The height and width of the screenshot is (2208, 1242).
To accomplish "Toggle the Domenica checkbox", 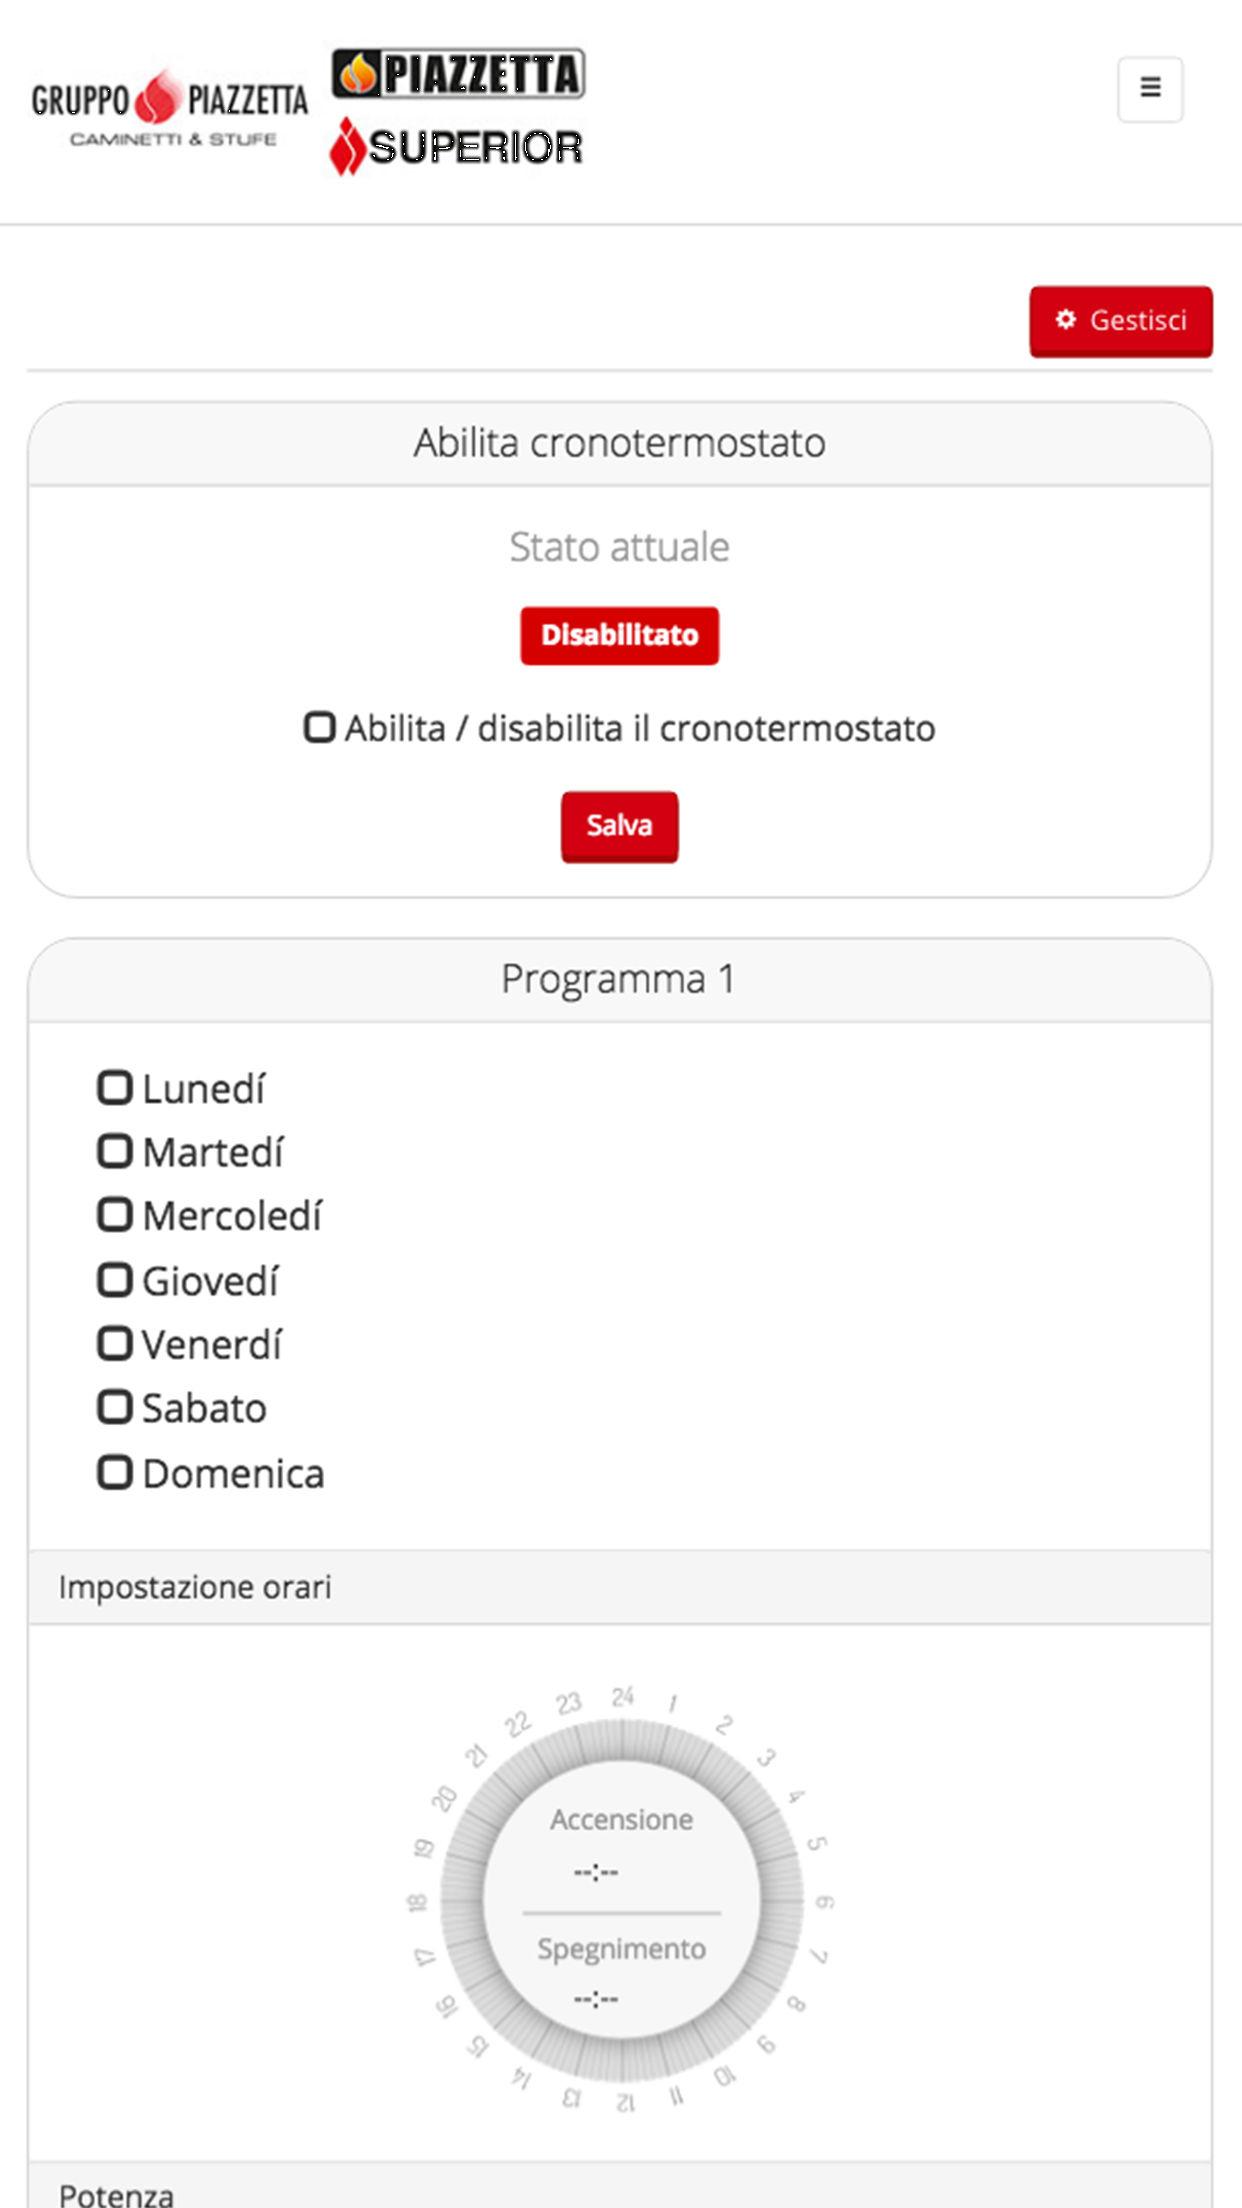I will point(115,1473).
